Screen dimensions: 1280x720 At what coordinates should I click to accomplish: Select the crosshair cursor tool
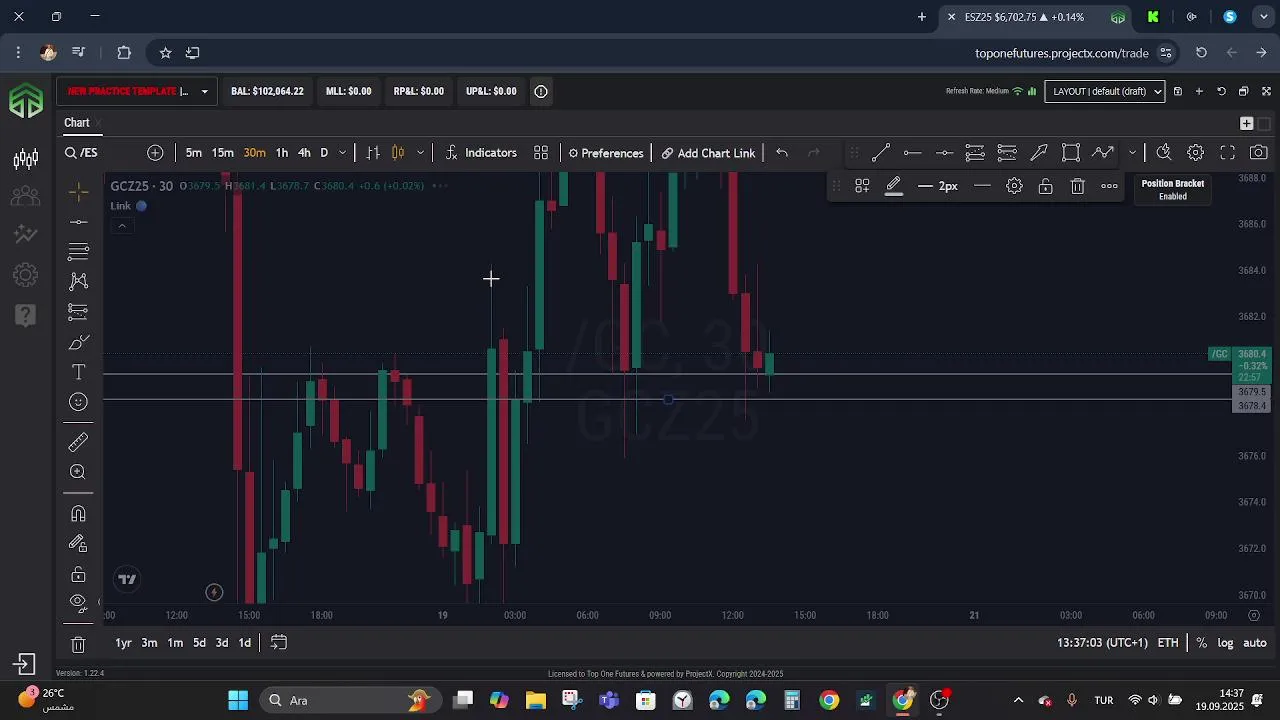[78, 191]
